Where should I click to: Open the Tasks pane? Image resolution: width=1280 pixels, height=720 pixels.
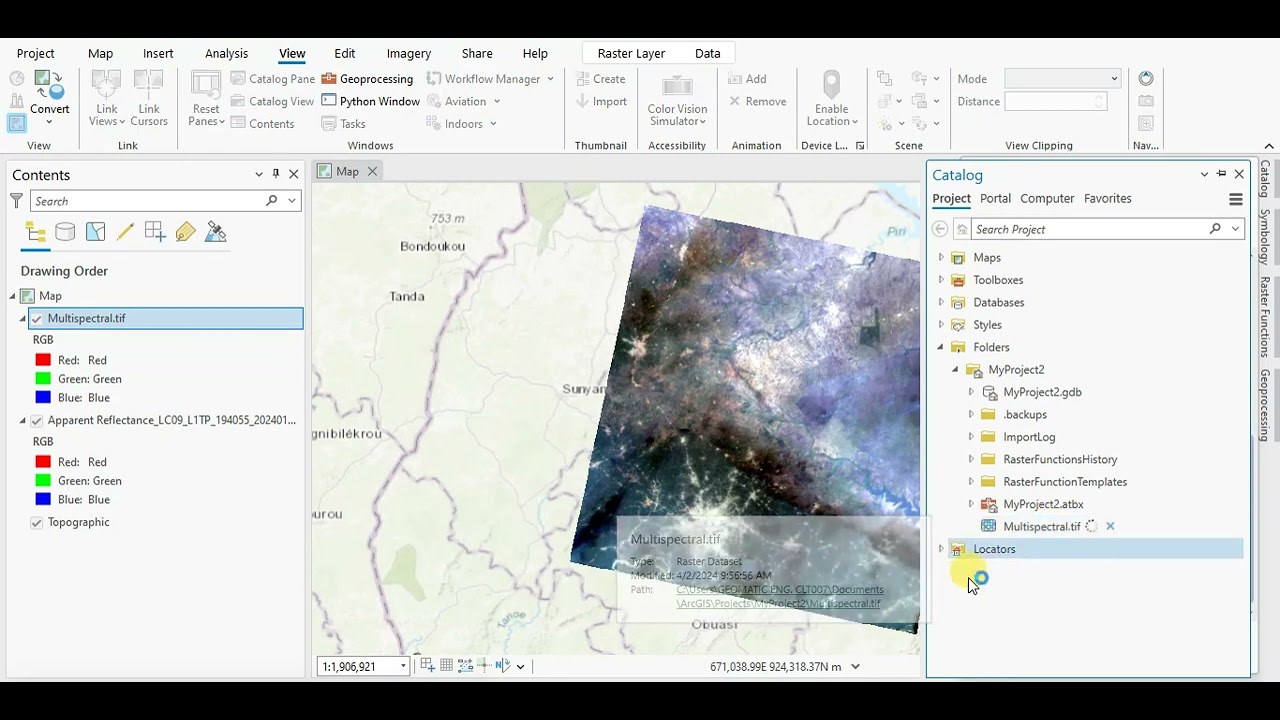343,124
